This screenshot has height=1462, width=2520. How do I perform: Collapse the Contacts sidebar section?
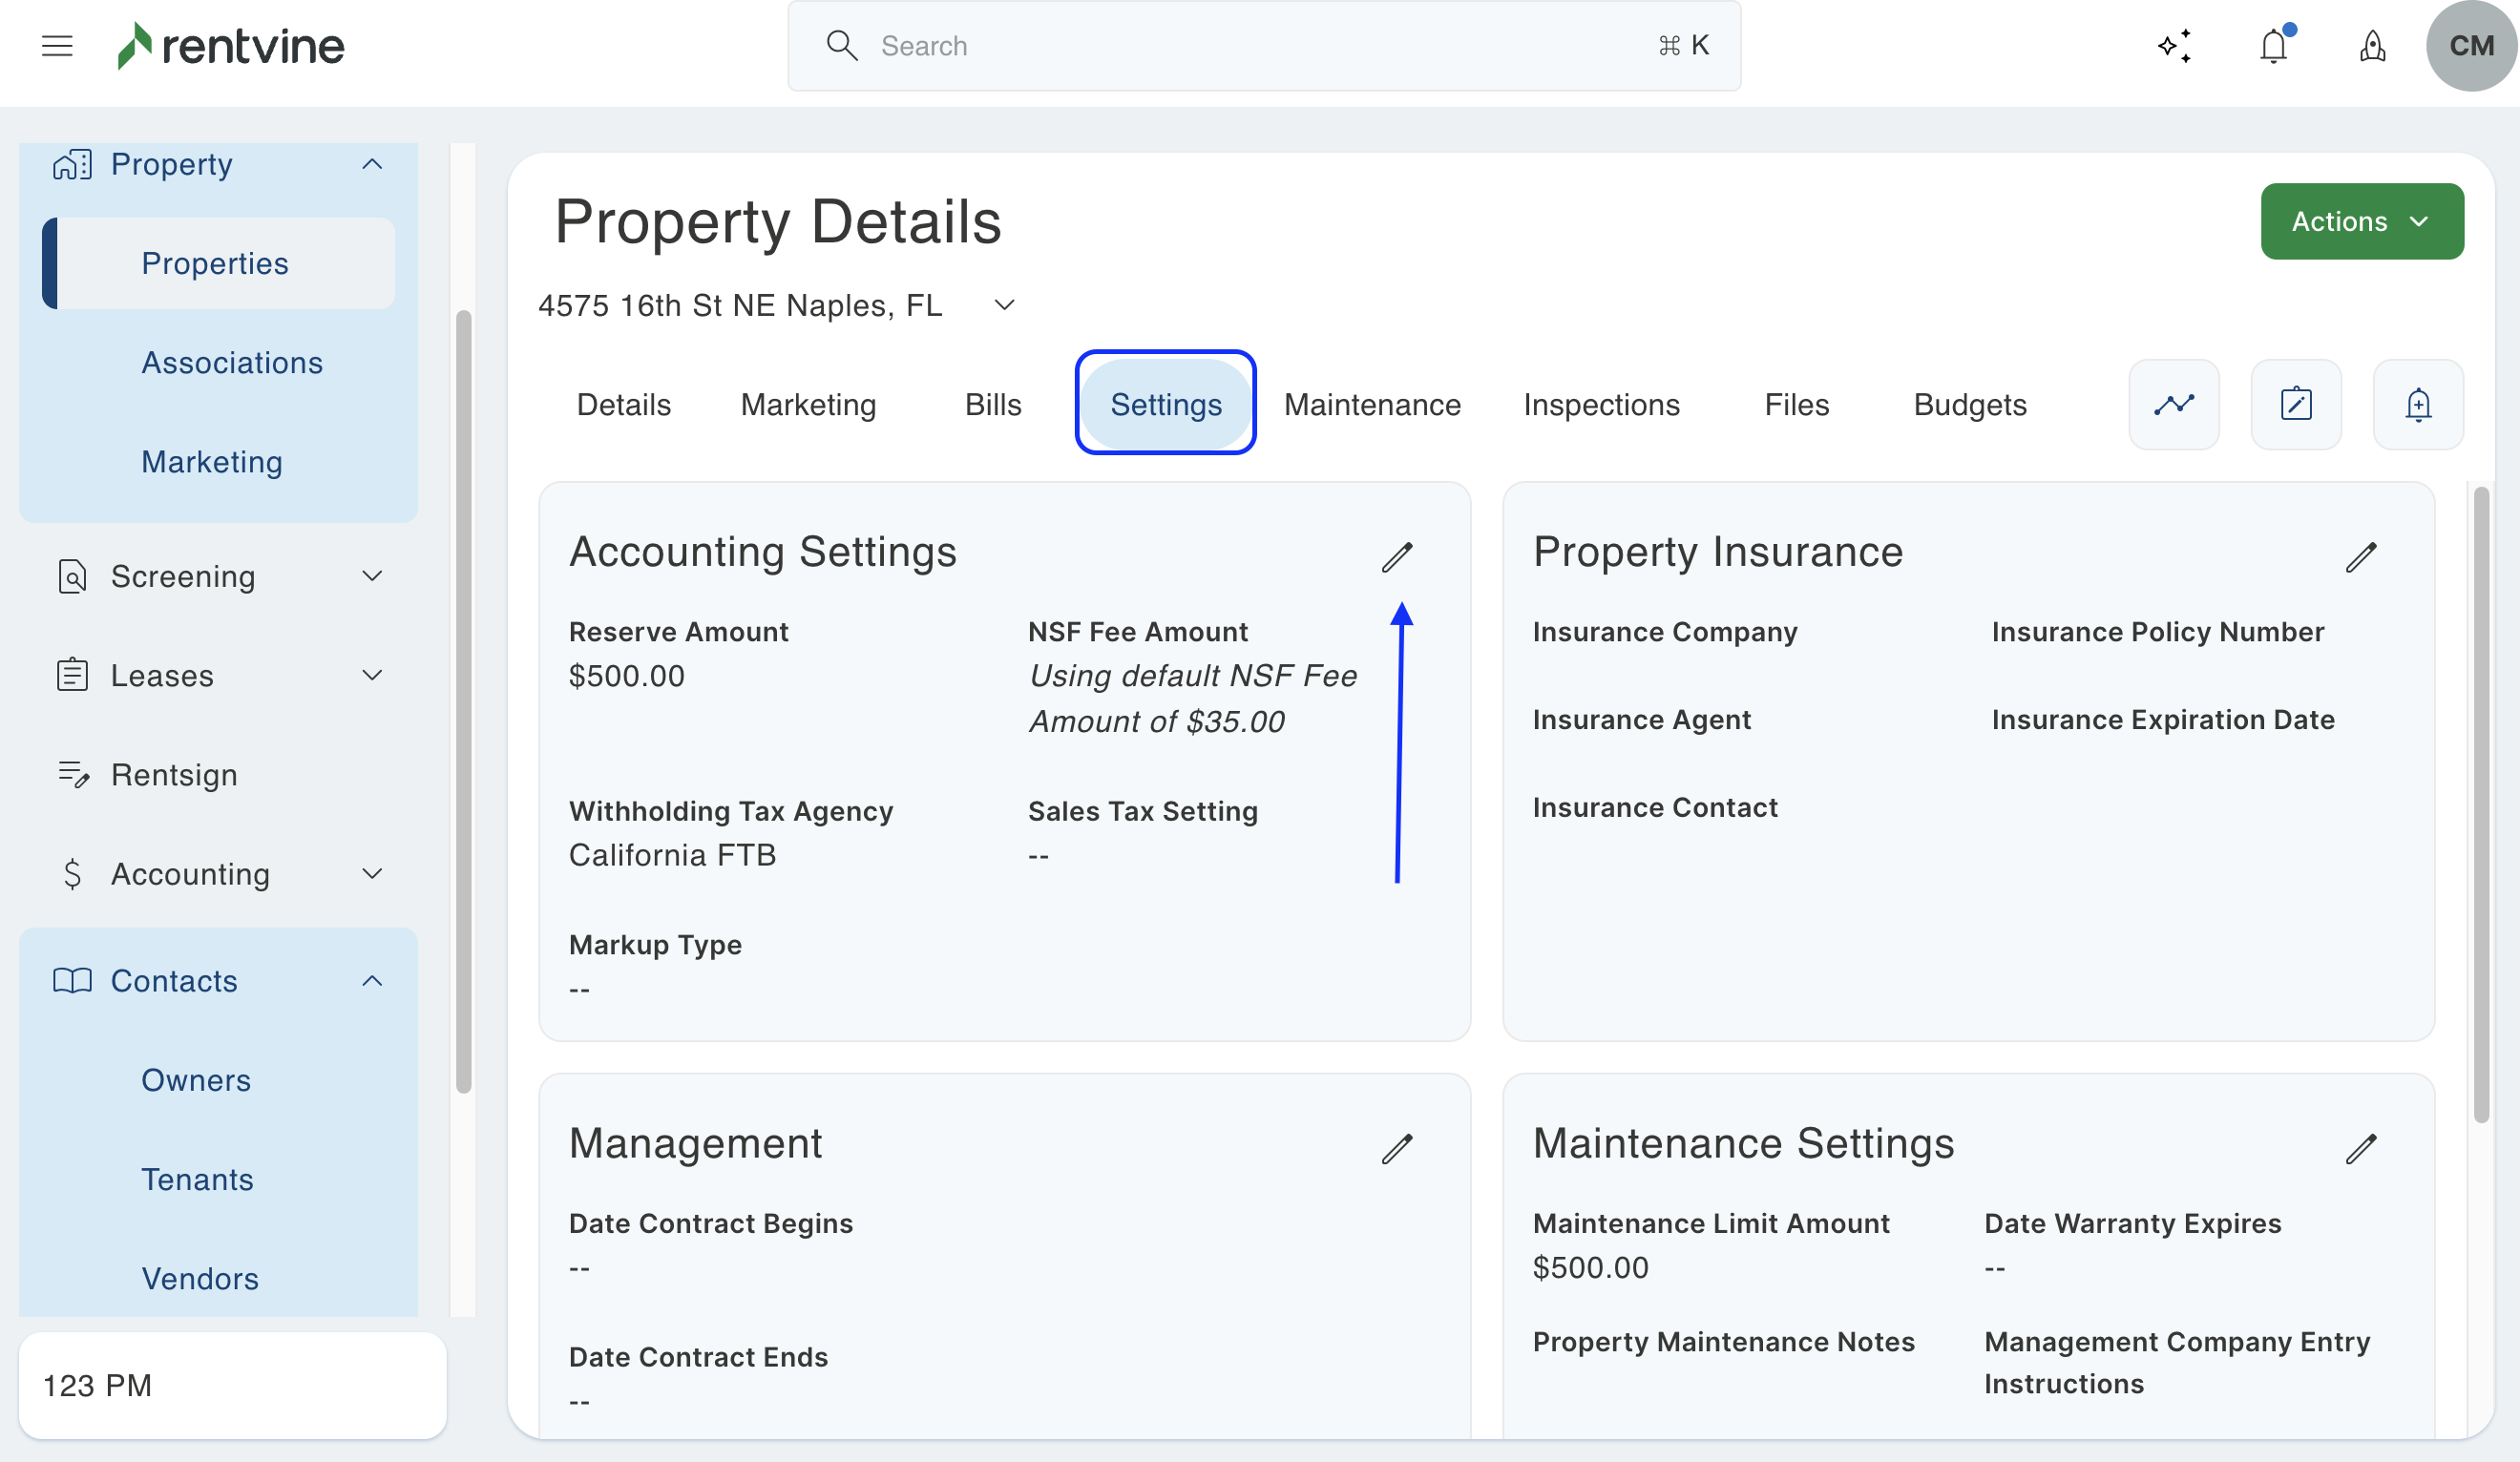point(371,981)
